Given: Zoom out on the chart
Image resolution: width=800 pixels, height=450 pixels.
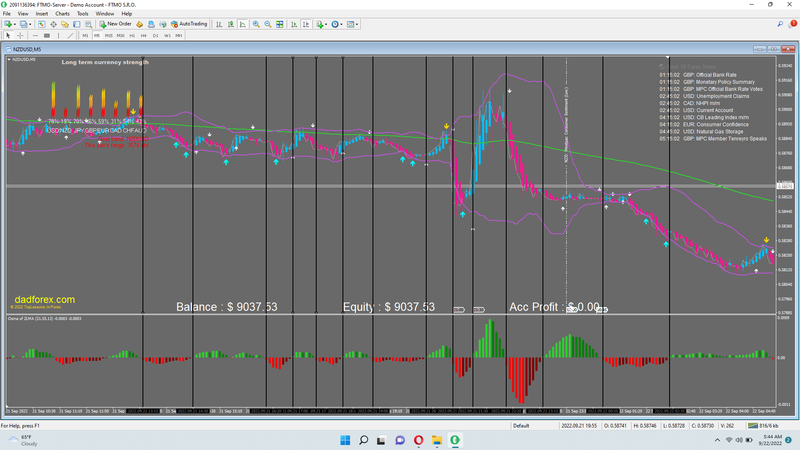Looking at the screenshot, I should 267,23.
